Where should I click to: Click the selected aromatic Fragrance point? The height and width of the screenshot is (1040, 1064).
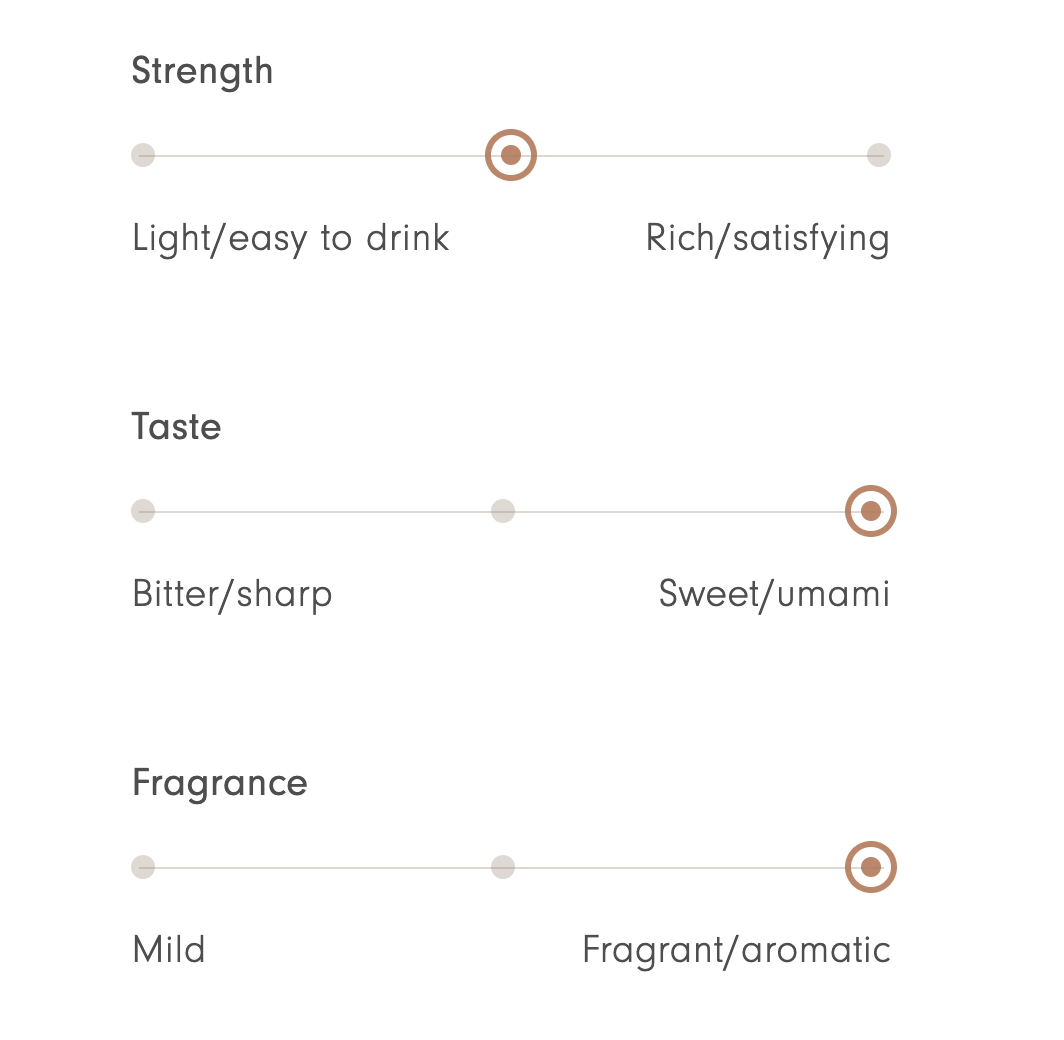(x=870, y=867)
